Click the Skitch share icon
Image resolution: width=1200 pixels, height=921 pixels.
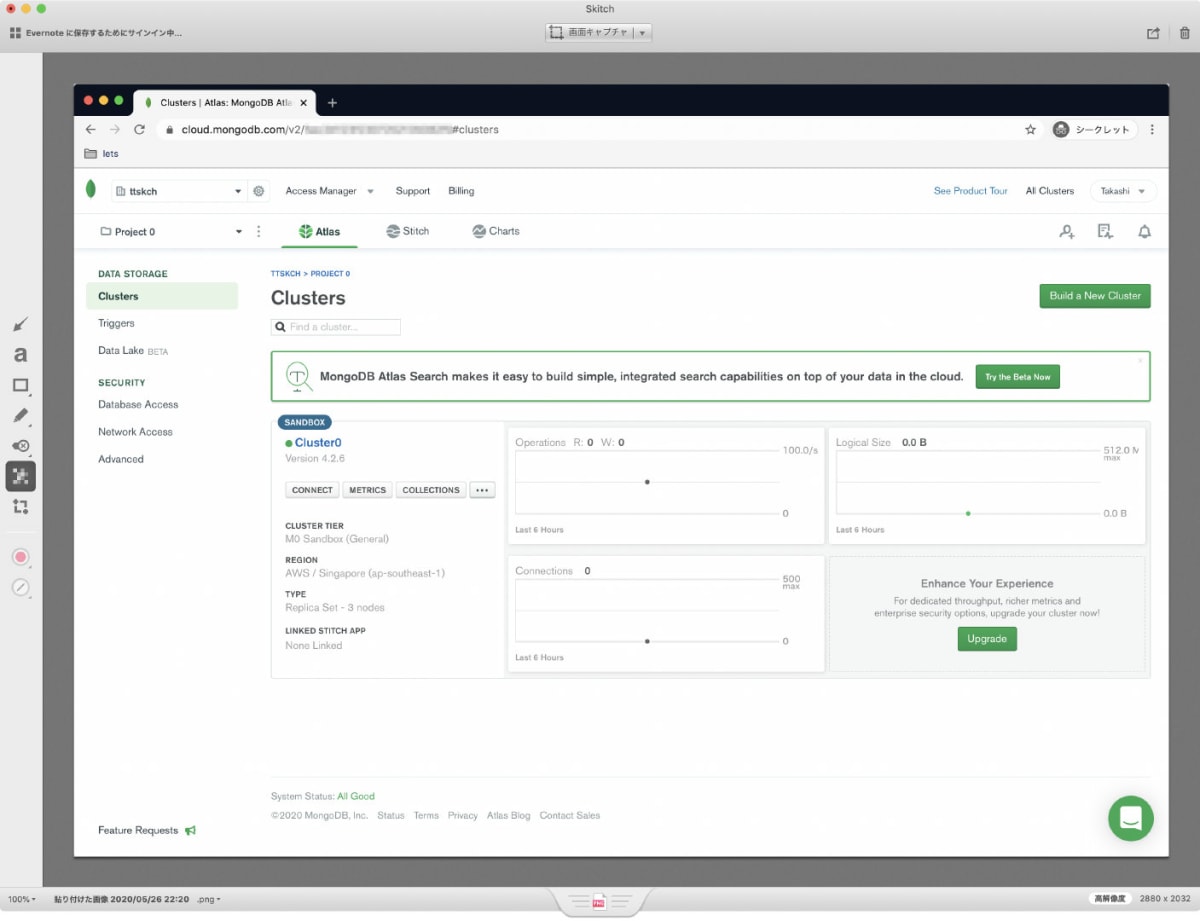[x=1153, y=32]
